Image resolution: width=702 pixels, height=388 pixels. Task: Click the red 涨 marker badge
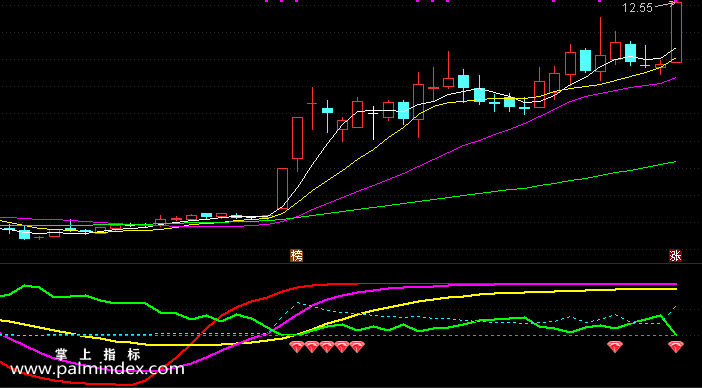click(676, 256)
